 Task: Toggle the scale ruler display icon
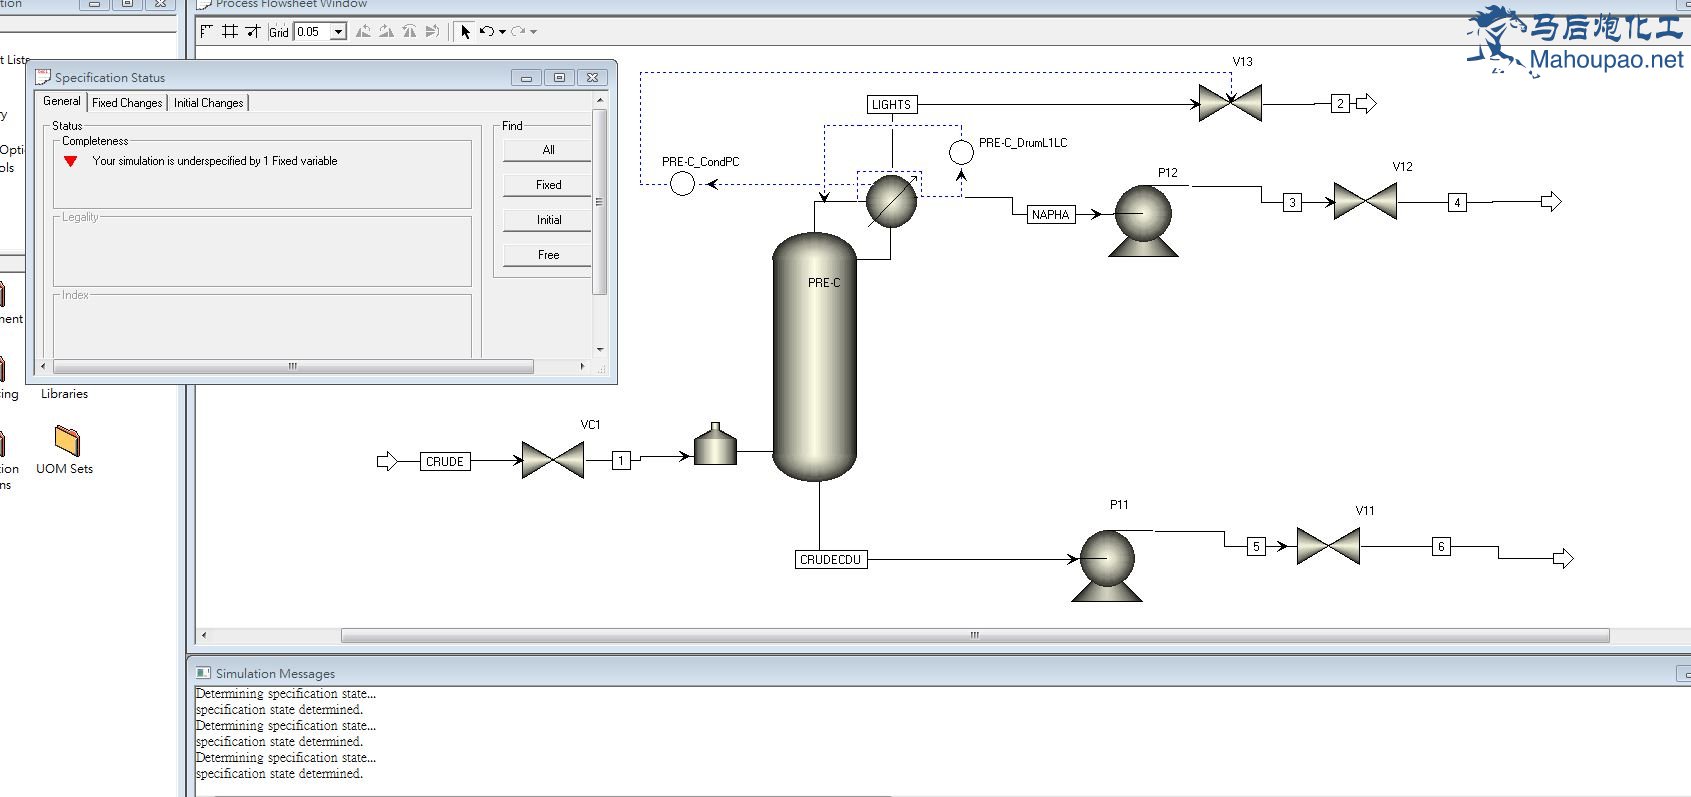pyautogui.click(x=207, y=31)
